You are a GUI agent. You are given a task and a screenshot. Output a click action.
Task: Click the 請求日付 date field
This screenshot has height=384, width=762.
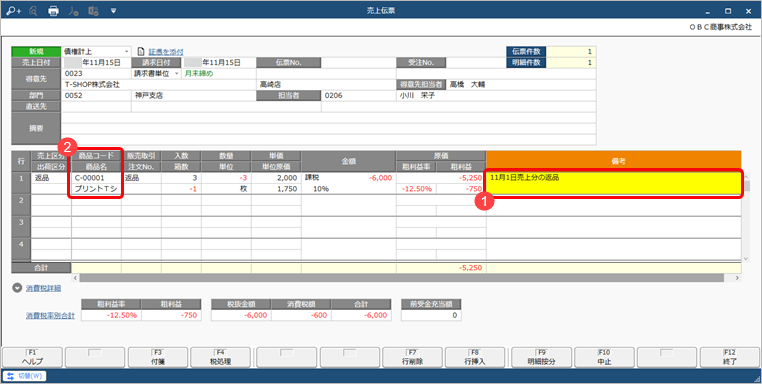coord(219,63)
